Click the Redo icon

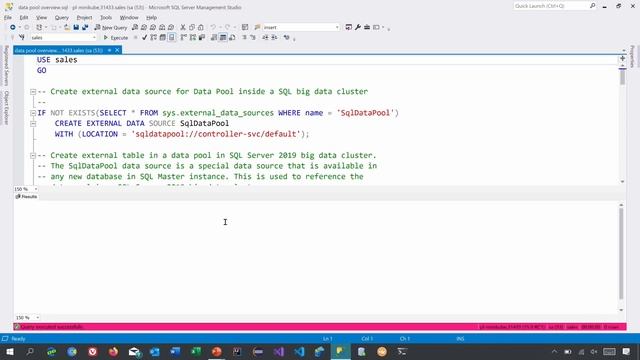pyautogui.click(x=227, y=27)
